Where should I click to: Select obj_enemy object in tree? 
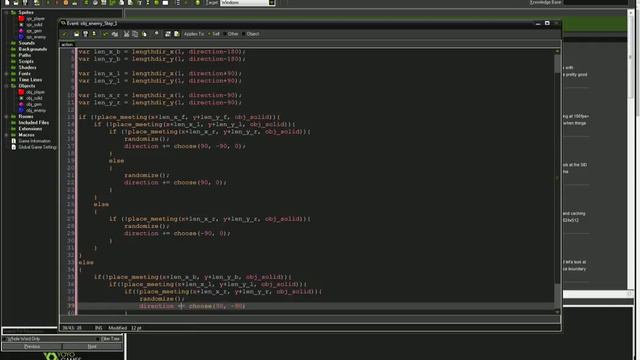[x=36, y=110]
